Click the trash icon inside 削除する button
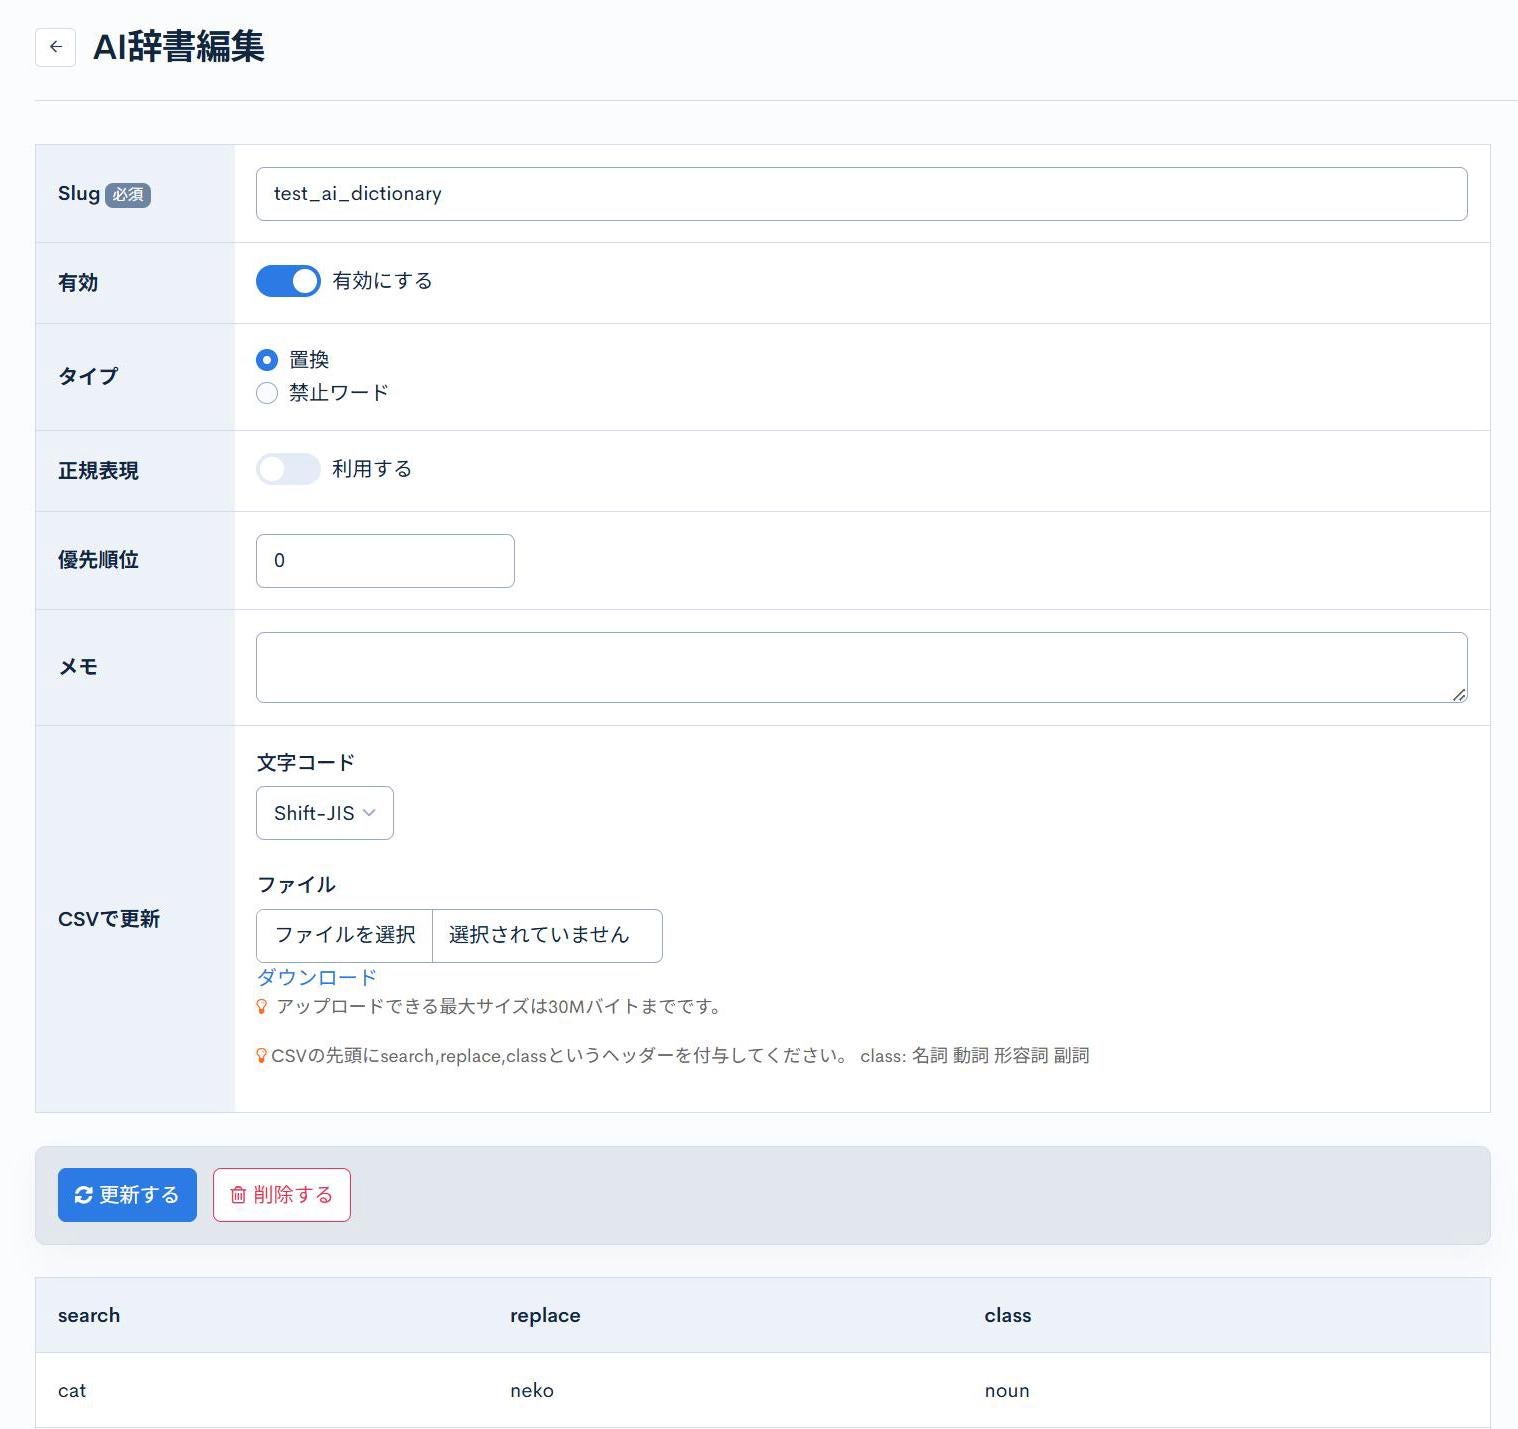This screenshot has width=1518, height=1429. [x=237, y=1194]
